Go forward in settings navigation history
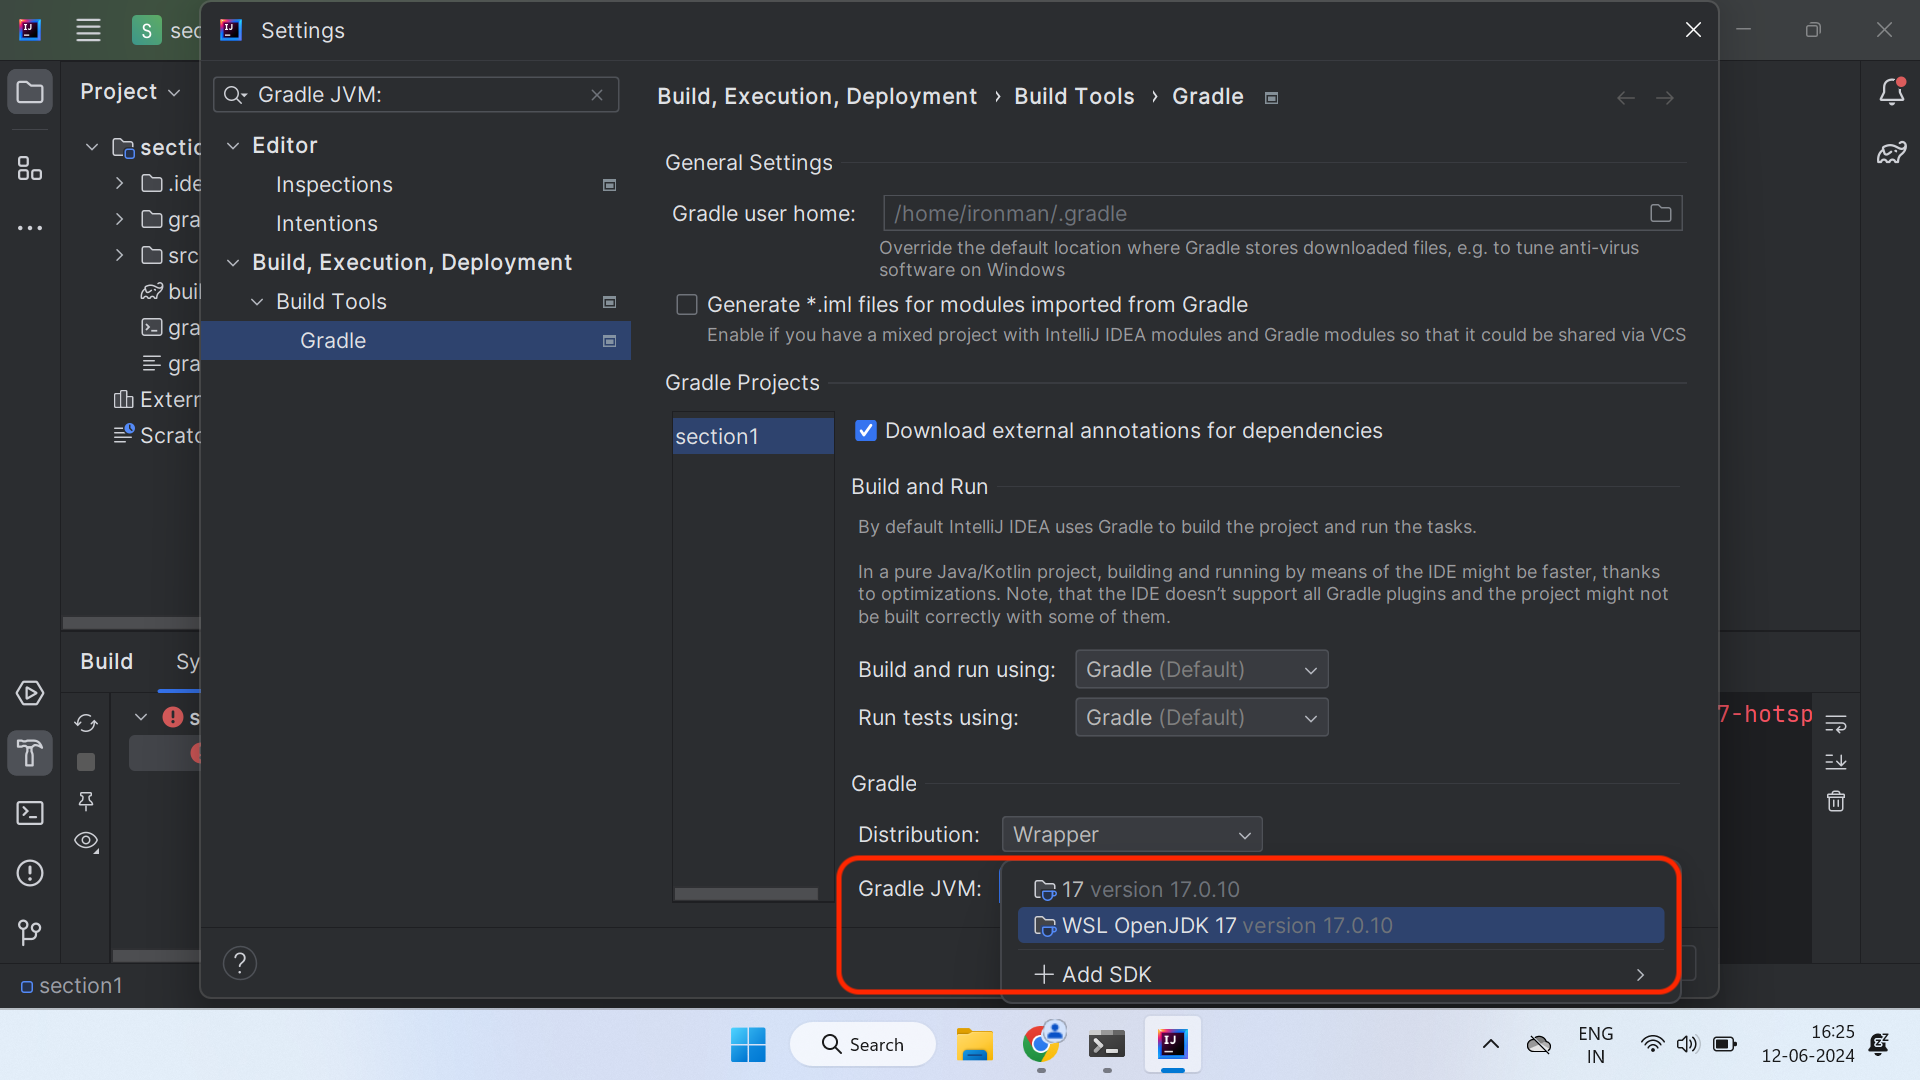Viewport: 1920px width, 1080px height. click(1665, 98)
